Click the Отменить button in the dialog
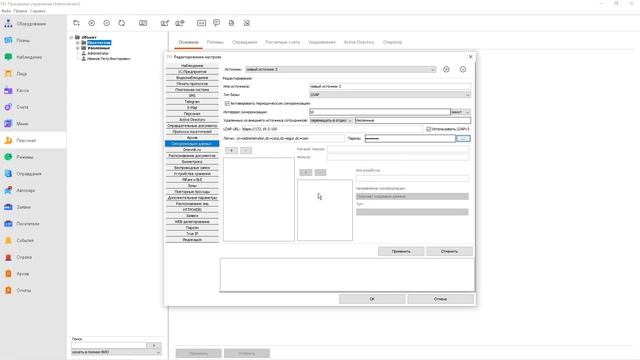The image size is (640, 360). click(449, 251)
